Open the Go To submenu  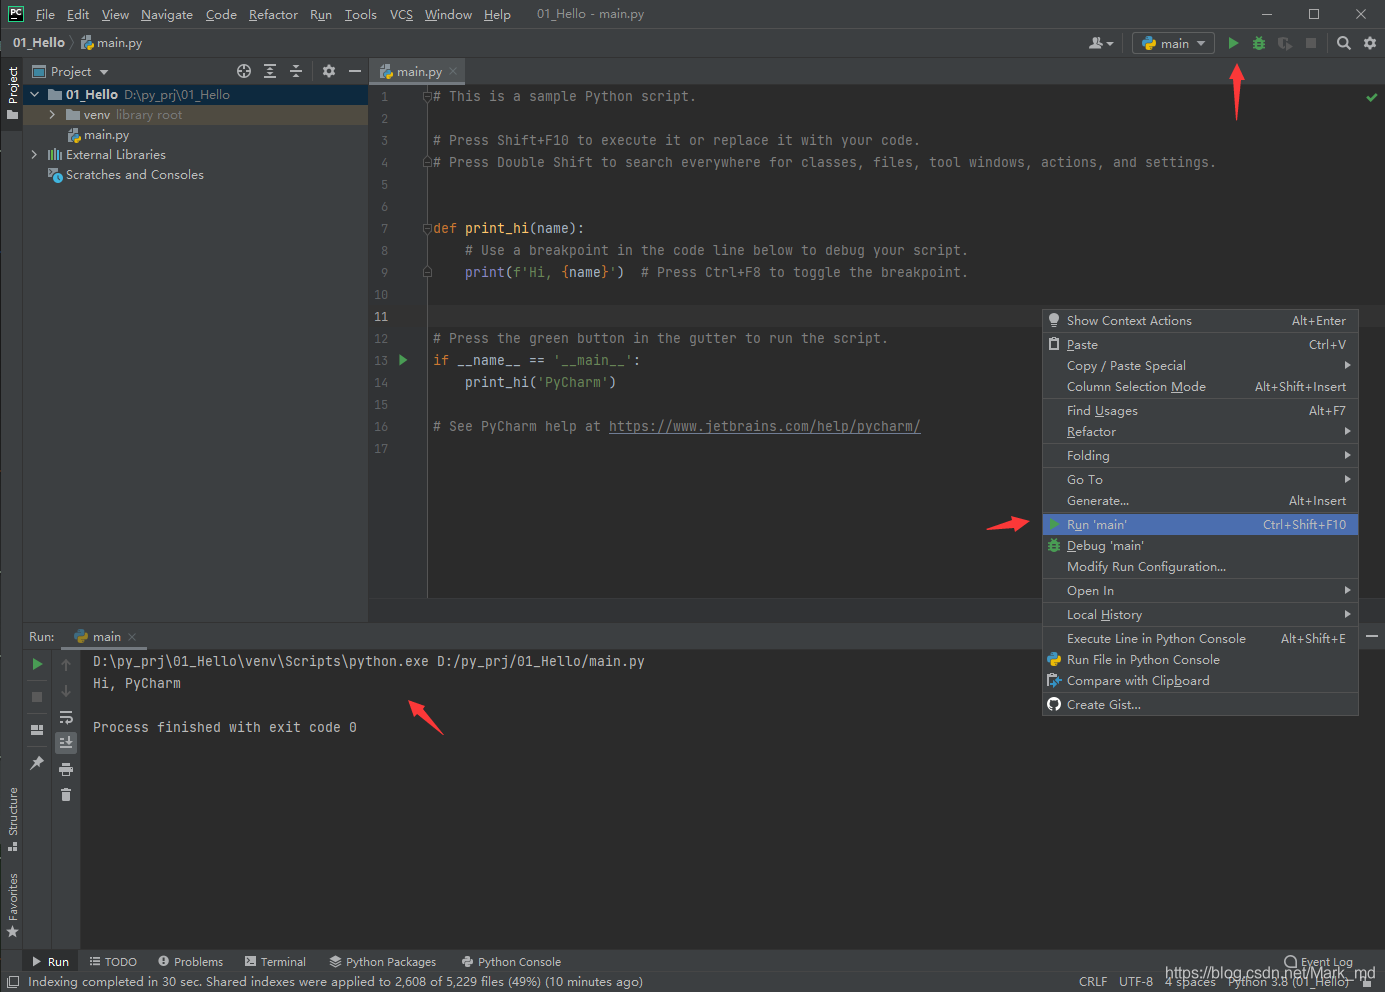[1200, 479]
